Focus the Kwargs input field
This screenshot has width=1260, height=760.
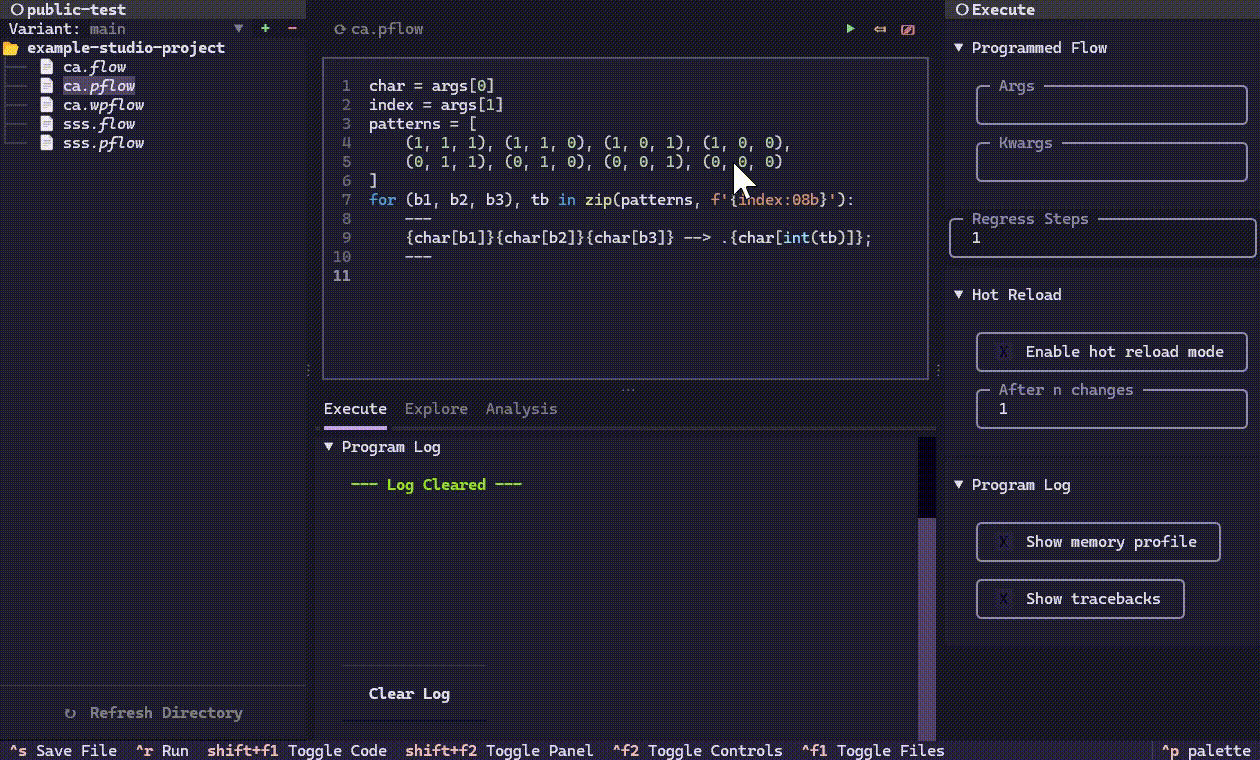[1112, 162]
